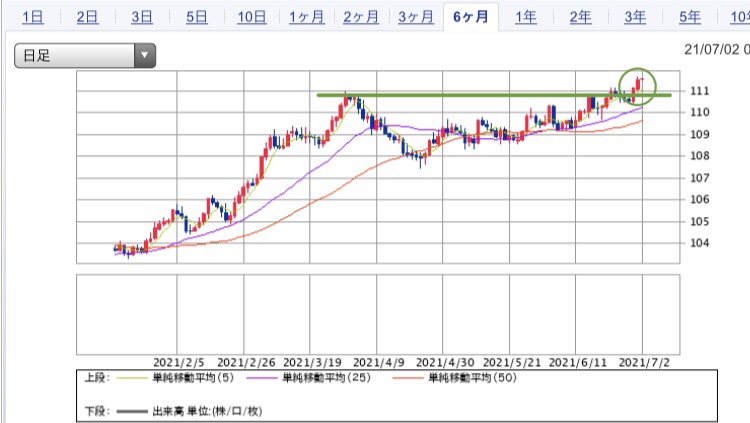Click the 2021/5/21 date axis label
The image size is (750, 423).
pyautogui.click(x=512, y=363)
